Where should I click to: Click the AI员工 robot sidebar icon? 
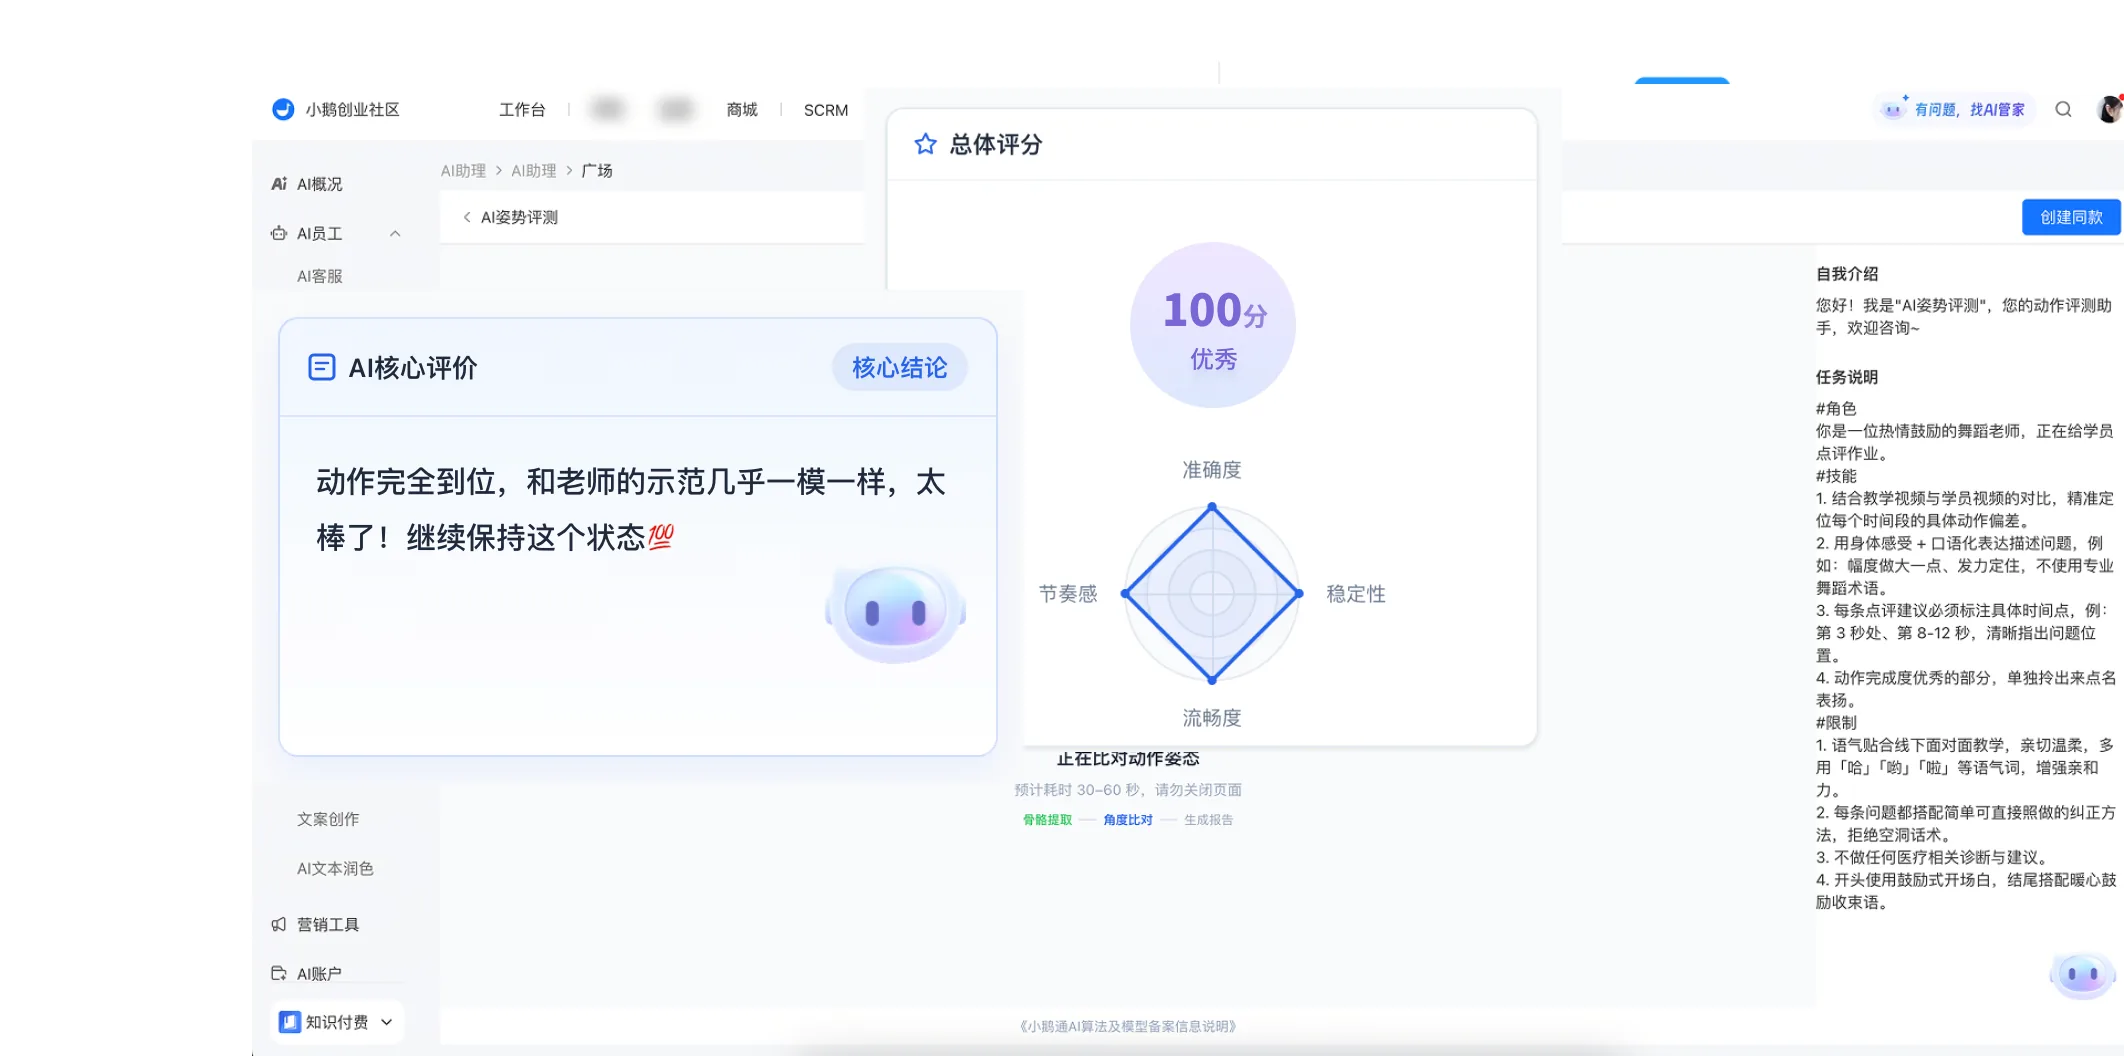point(279,233)
